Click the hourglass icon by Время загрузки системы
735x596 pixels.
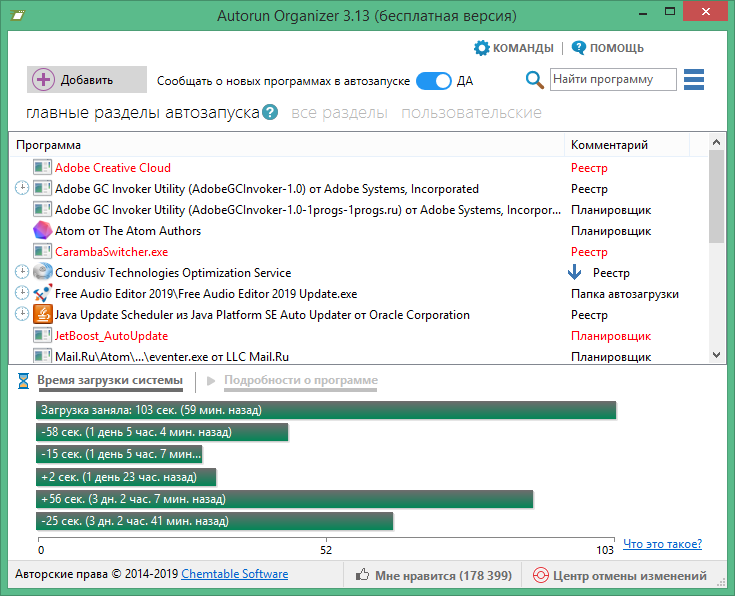[23, 381]
